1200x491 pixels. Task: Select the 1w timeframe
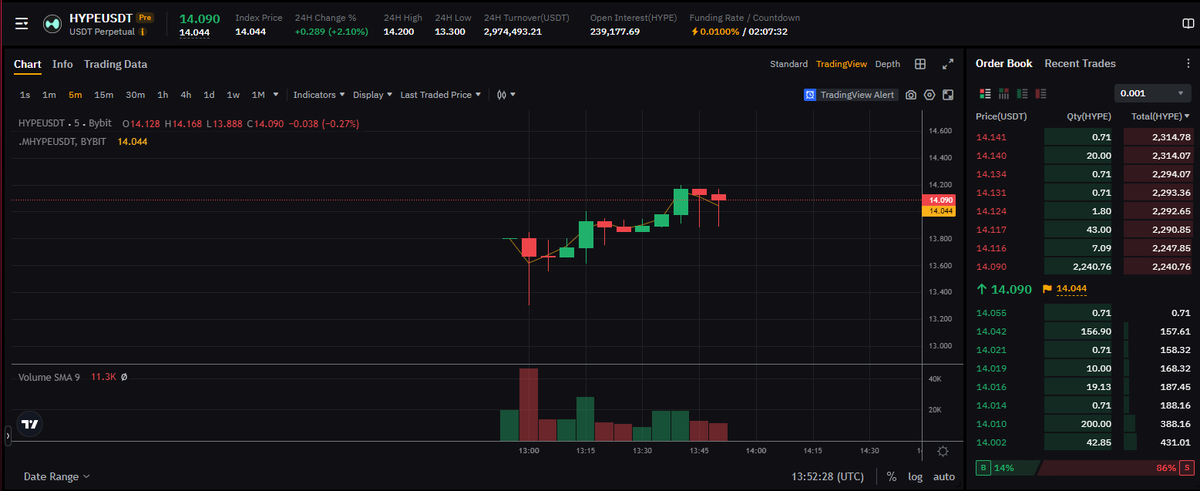coord(233,95)
